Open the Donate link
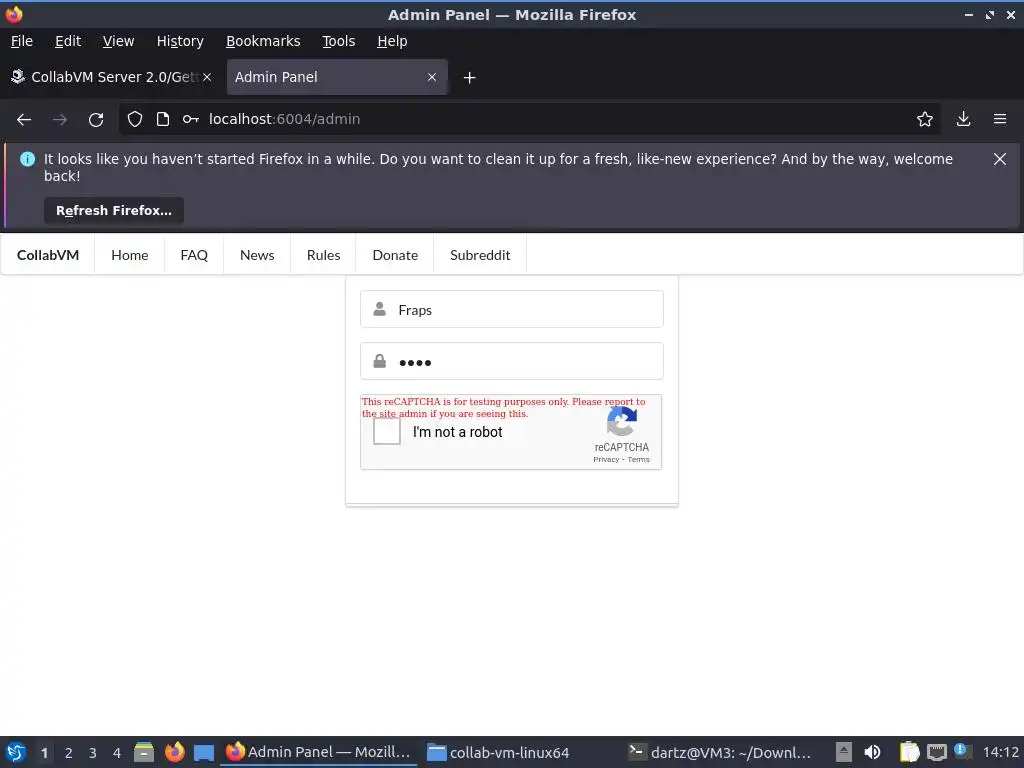This screenshot has width=1024, height=768. (395, 255)
